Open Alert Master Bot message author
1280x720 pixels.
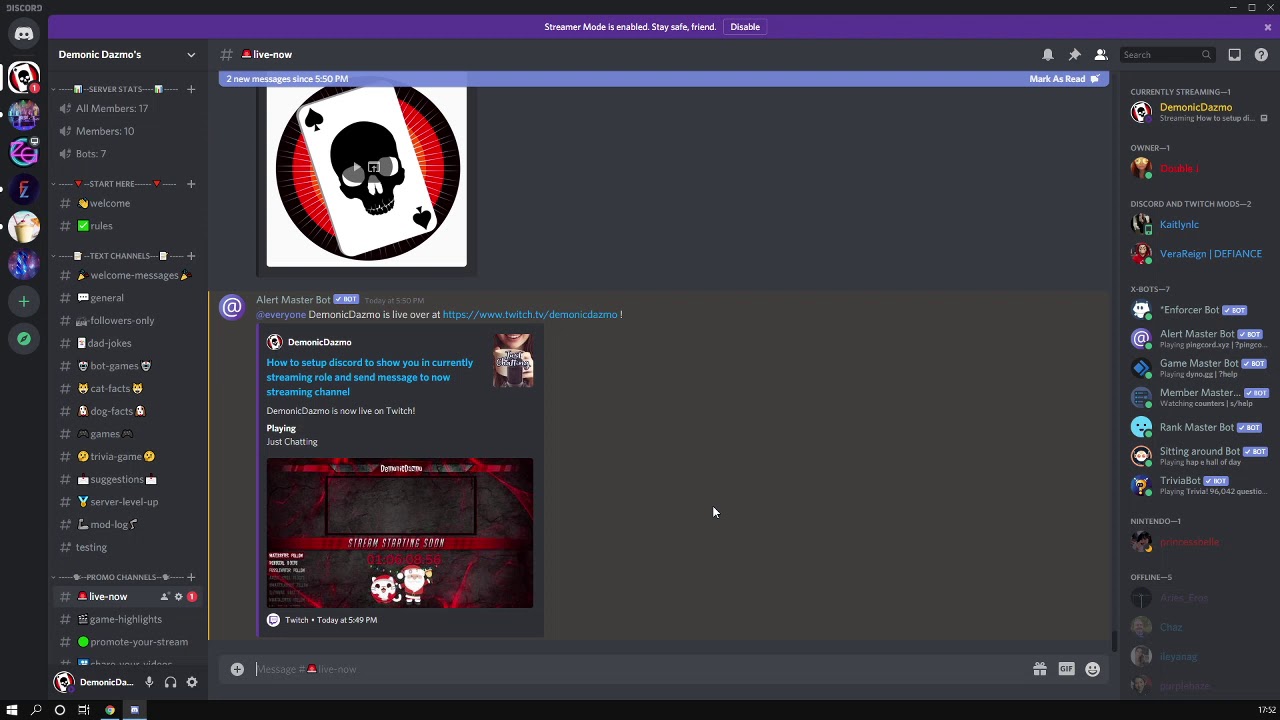coord(293,300)
